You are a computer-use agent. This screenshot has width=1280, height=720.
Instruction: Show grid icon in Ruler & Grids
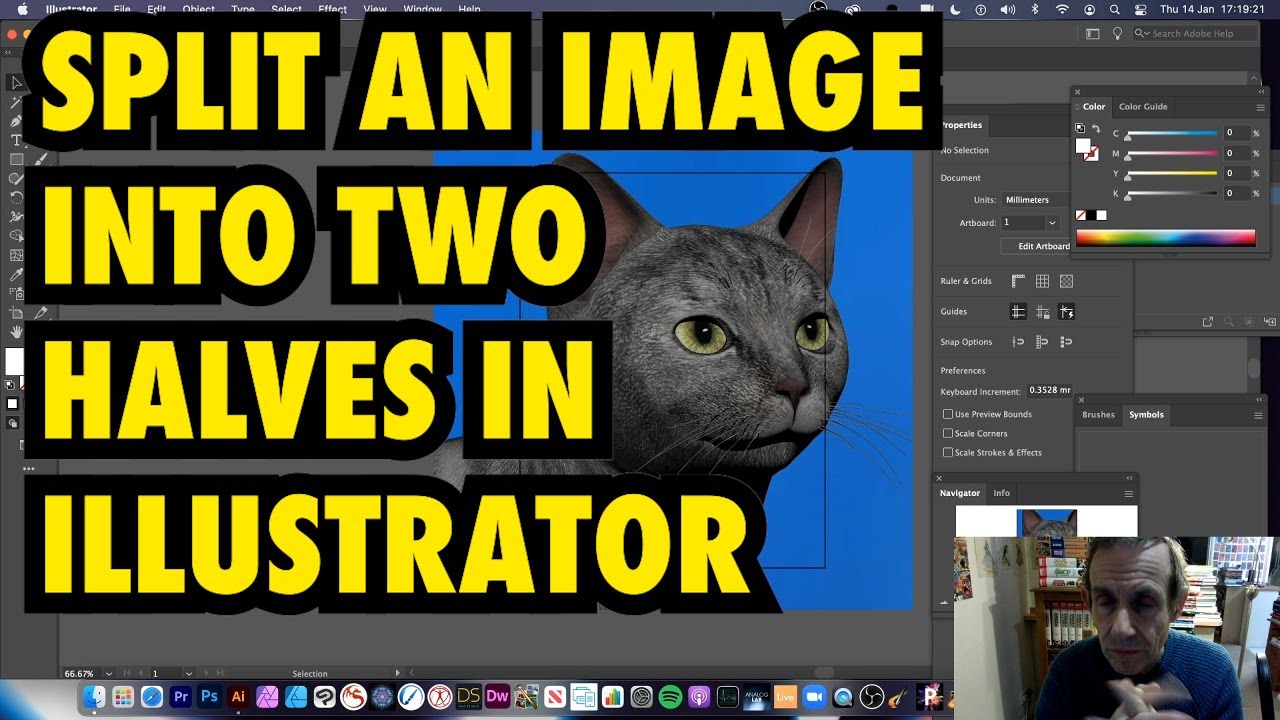pyautogui.click(x=1042, y=281)
